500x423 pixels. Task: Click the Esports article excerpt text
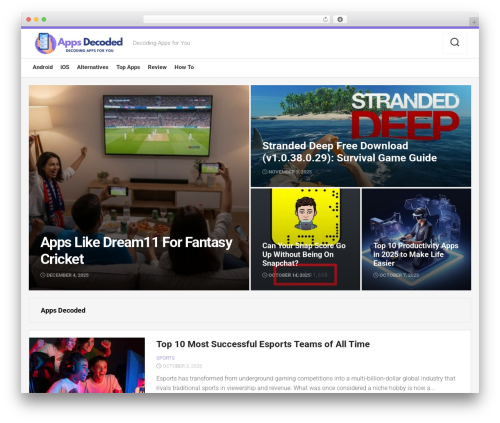[x=306, y=383]
